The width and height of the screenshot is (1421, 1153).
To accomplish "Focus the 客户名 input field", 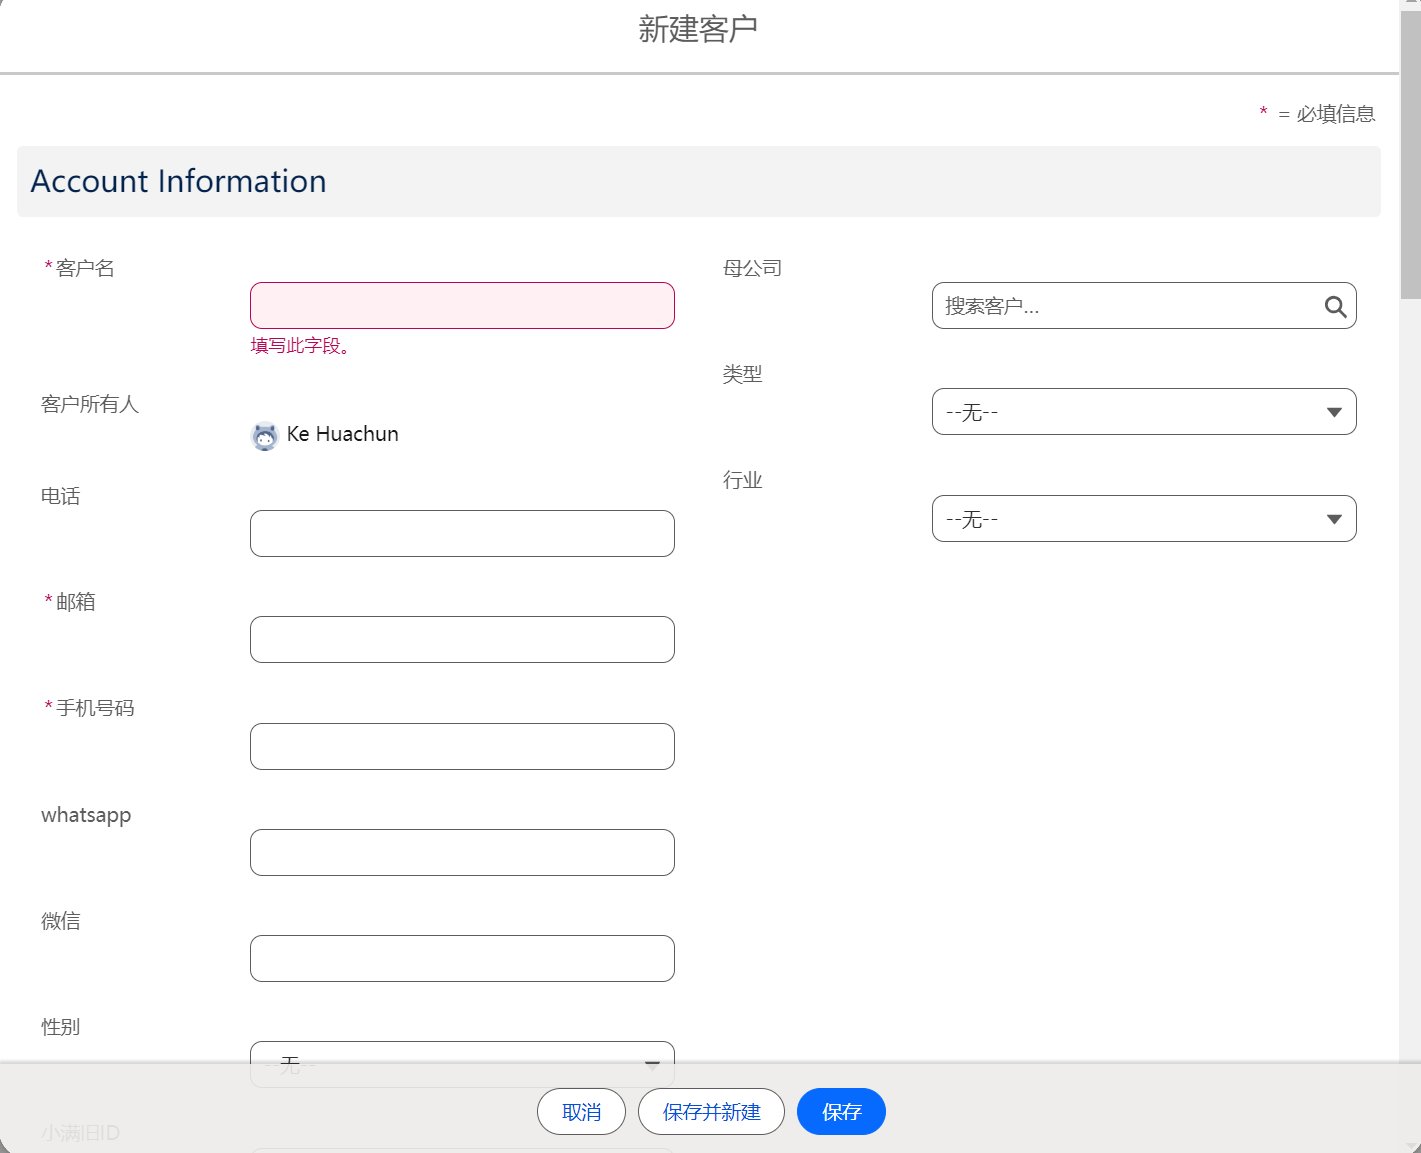I will tap(462, 306).
